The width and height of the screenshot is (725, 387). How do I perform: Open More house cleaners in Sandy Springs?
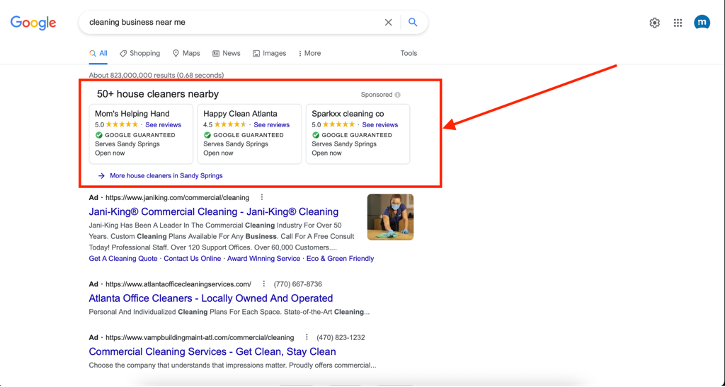[x=166, y=176]
